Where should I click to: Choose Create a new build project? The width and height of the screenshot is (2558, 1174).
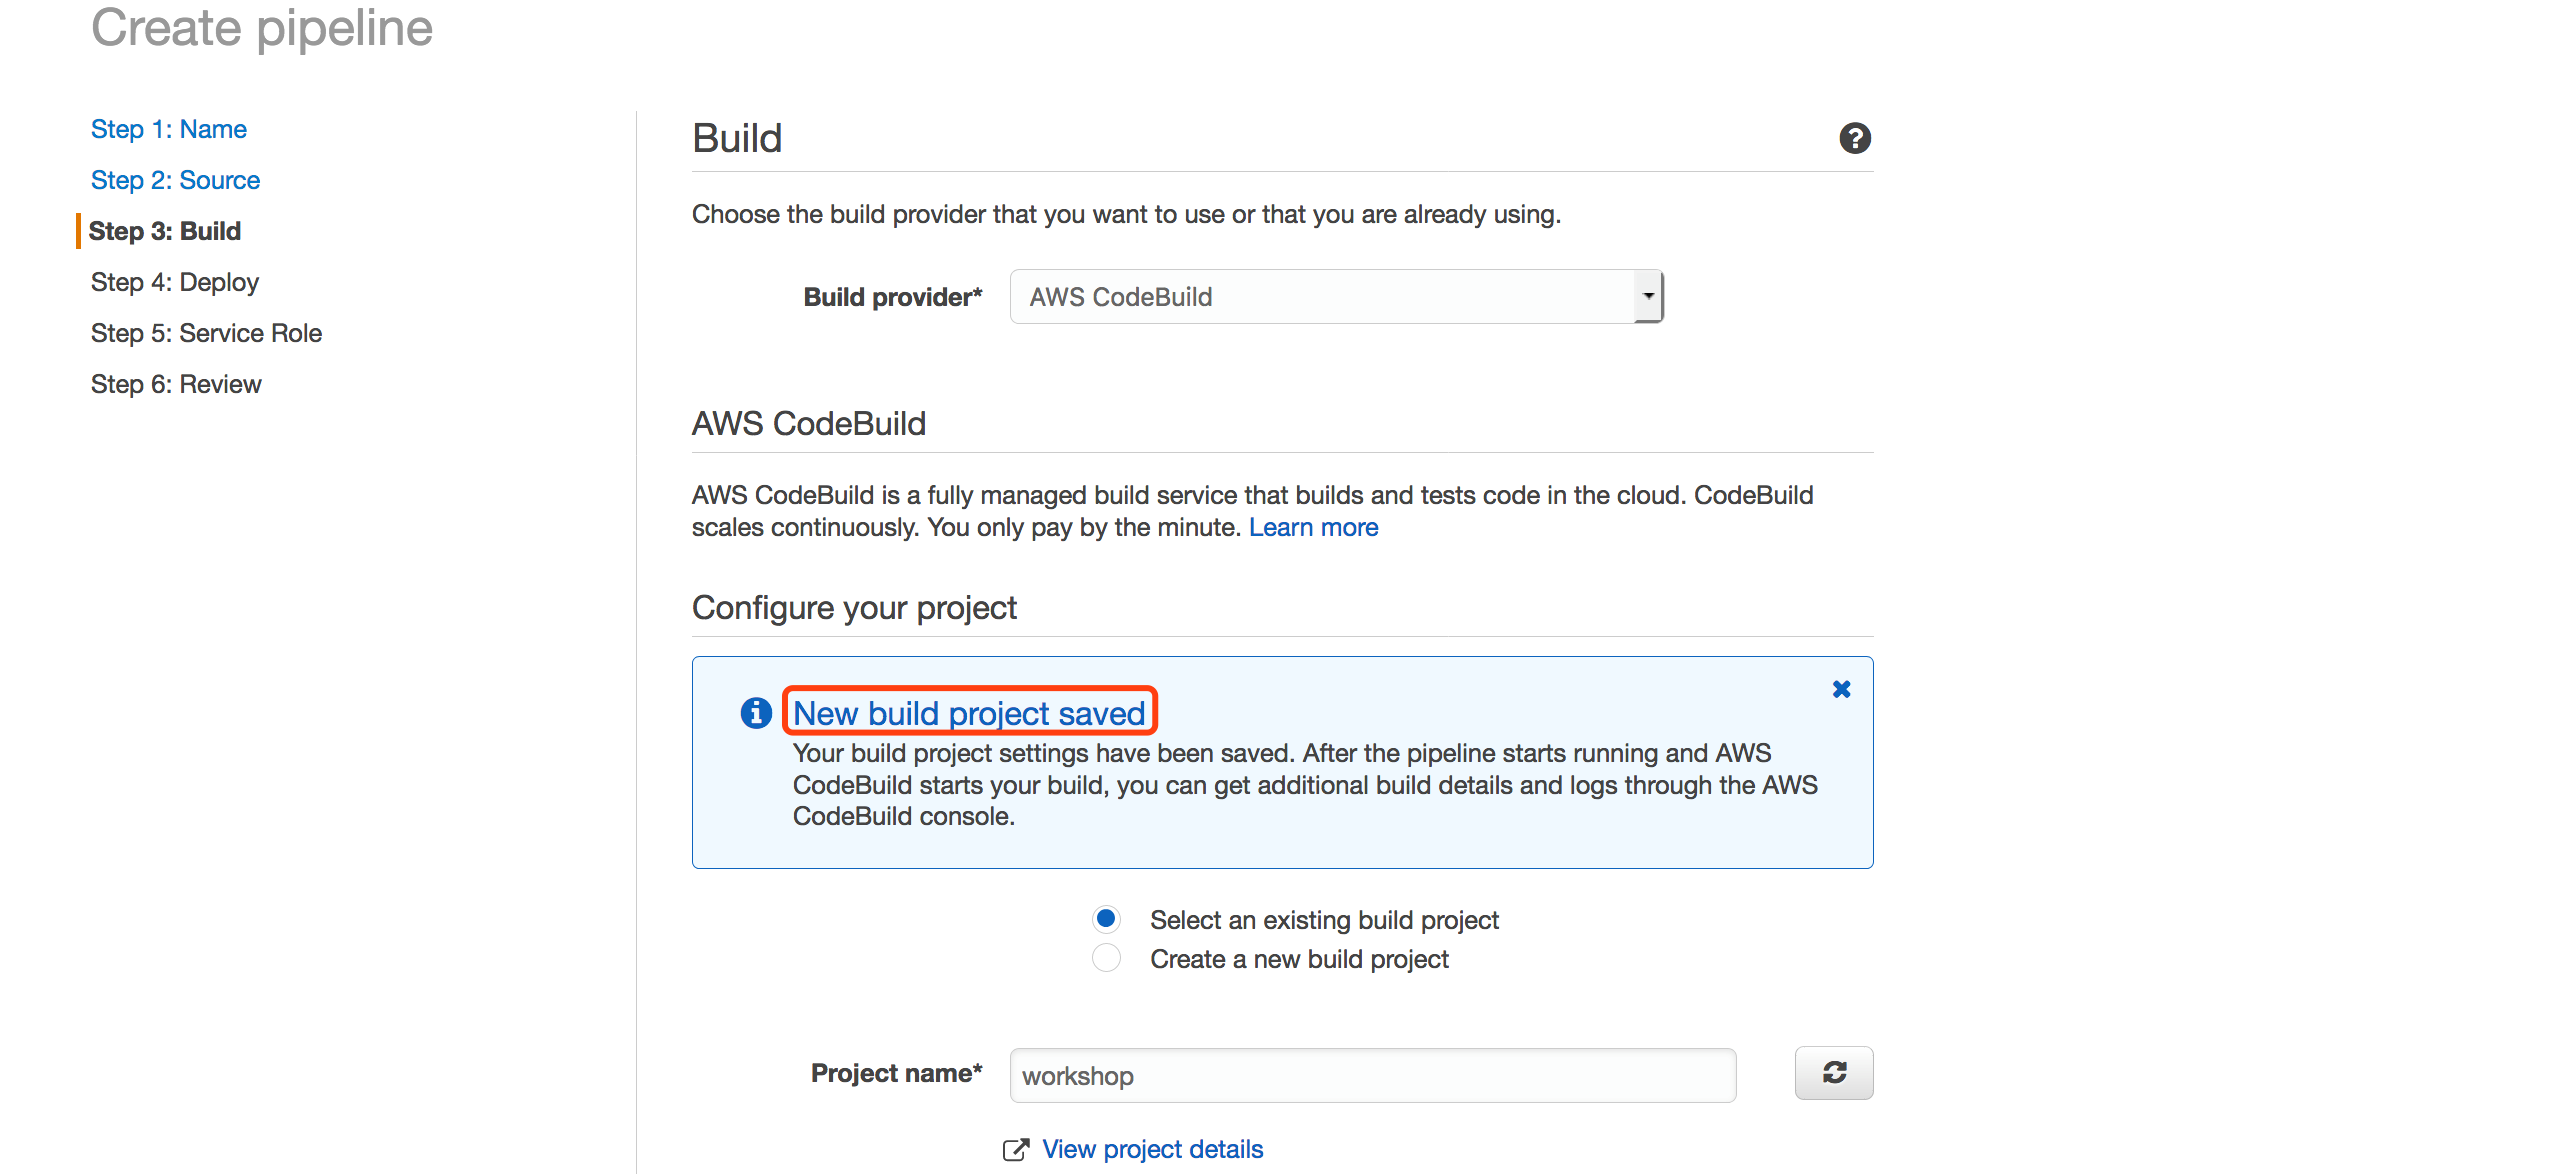tap(1106, 958)
